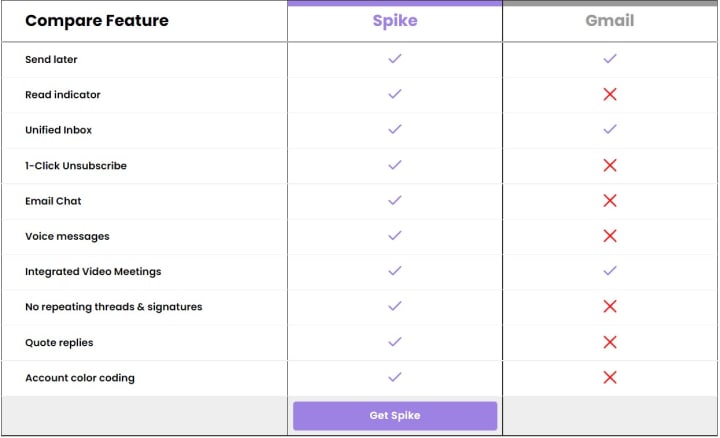Click Spike checkmark for Account color coding
Viewport: 720px width, 438px height.
pos(394,377)
